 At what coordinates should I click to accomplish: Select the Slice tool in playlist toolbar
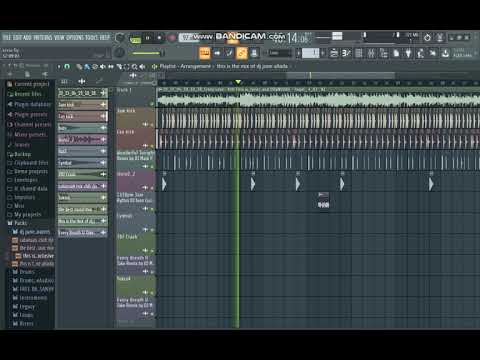pyautogui.click(x=119, y=67)
